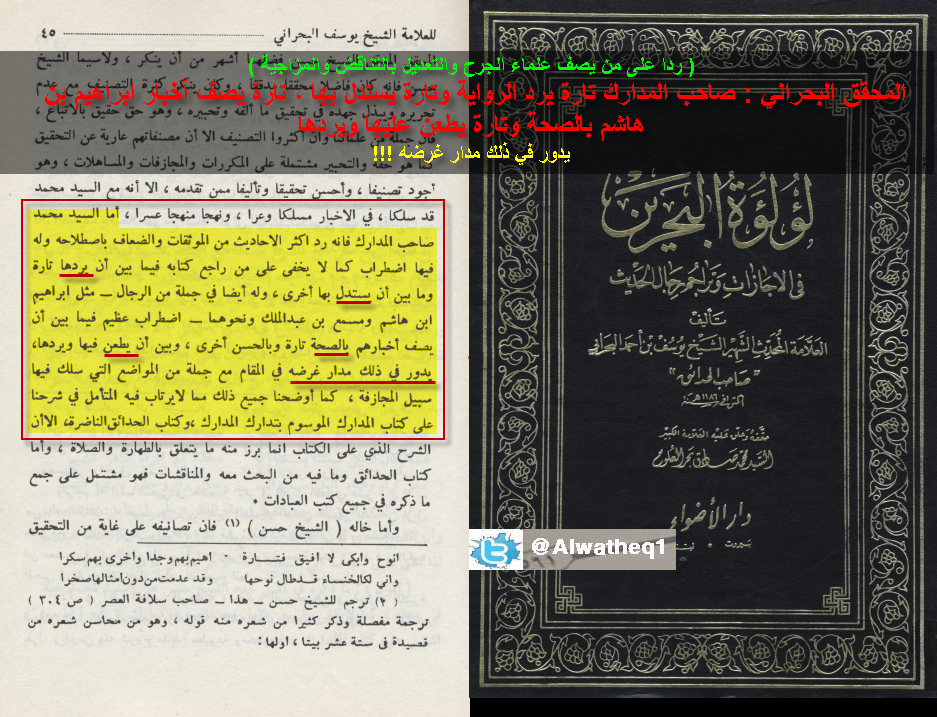
Task: Click the red line 'هاشم بالصحة وتارة يطعن عليها ويردها'
Action: (x=470, y=125)
